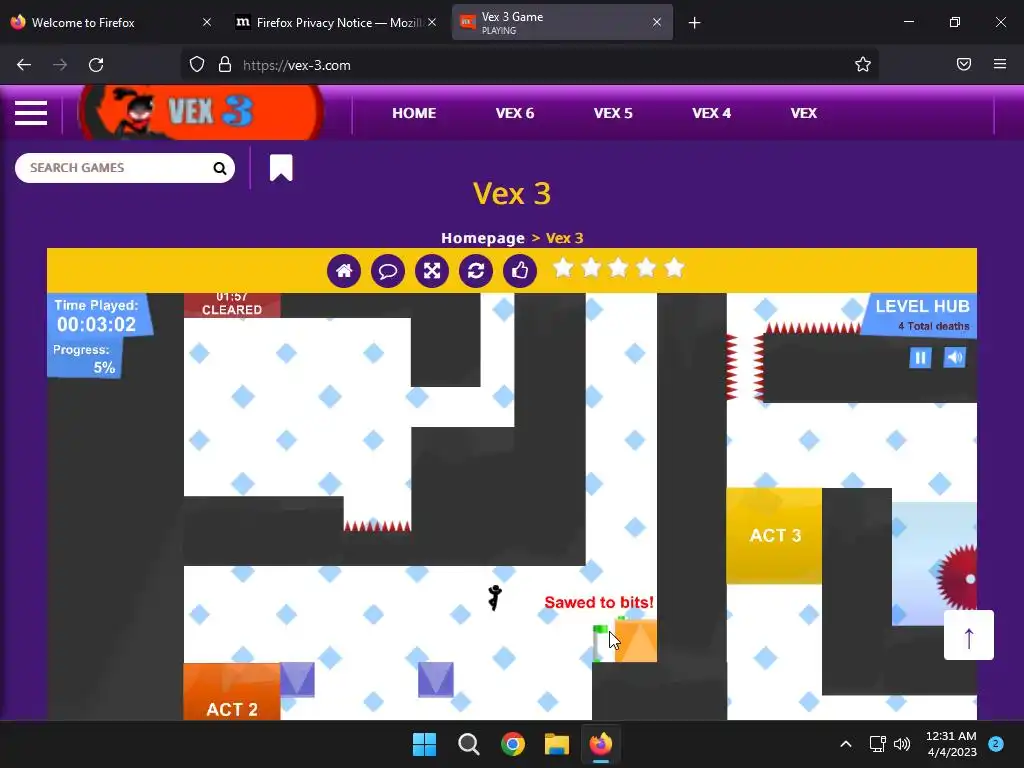Pause the game

920,357
